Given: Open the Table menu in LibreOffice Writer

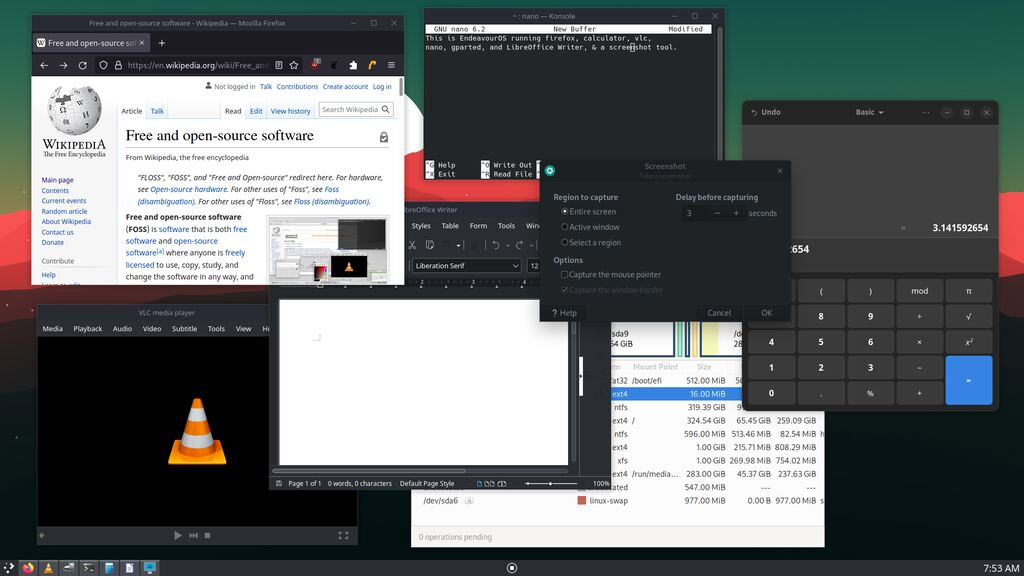Looking at the screenshot, I should pyautogui.click(x=450, y=226).
